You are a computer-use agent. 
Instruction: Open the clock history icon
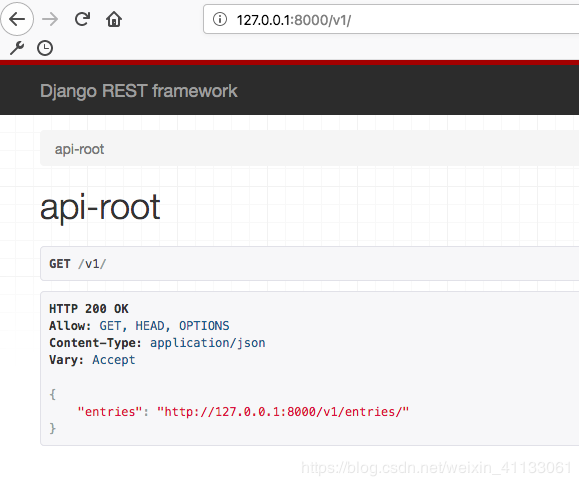point(45,48)
